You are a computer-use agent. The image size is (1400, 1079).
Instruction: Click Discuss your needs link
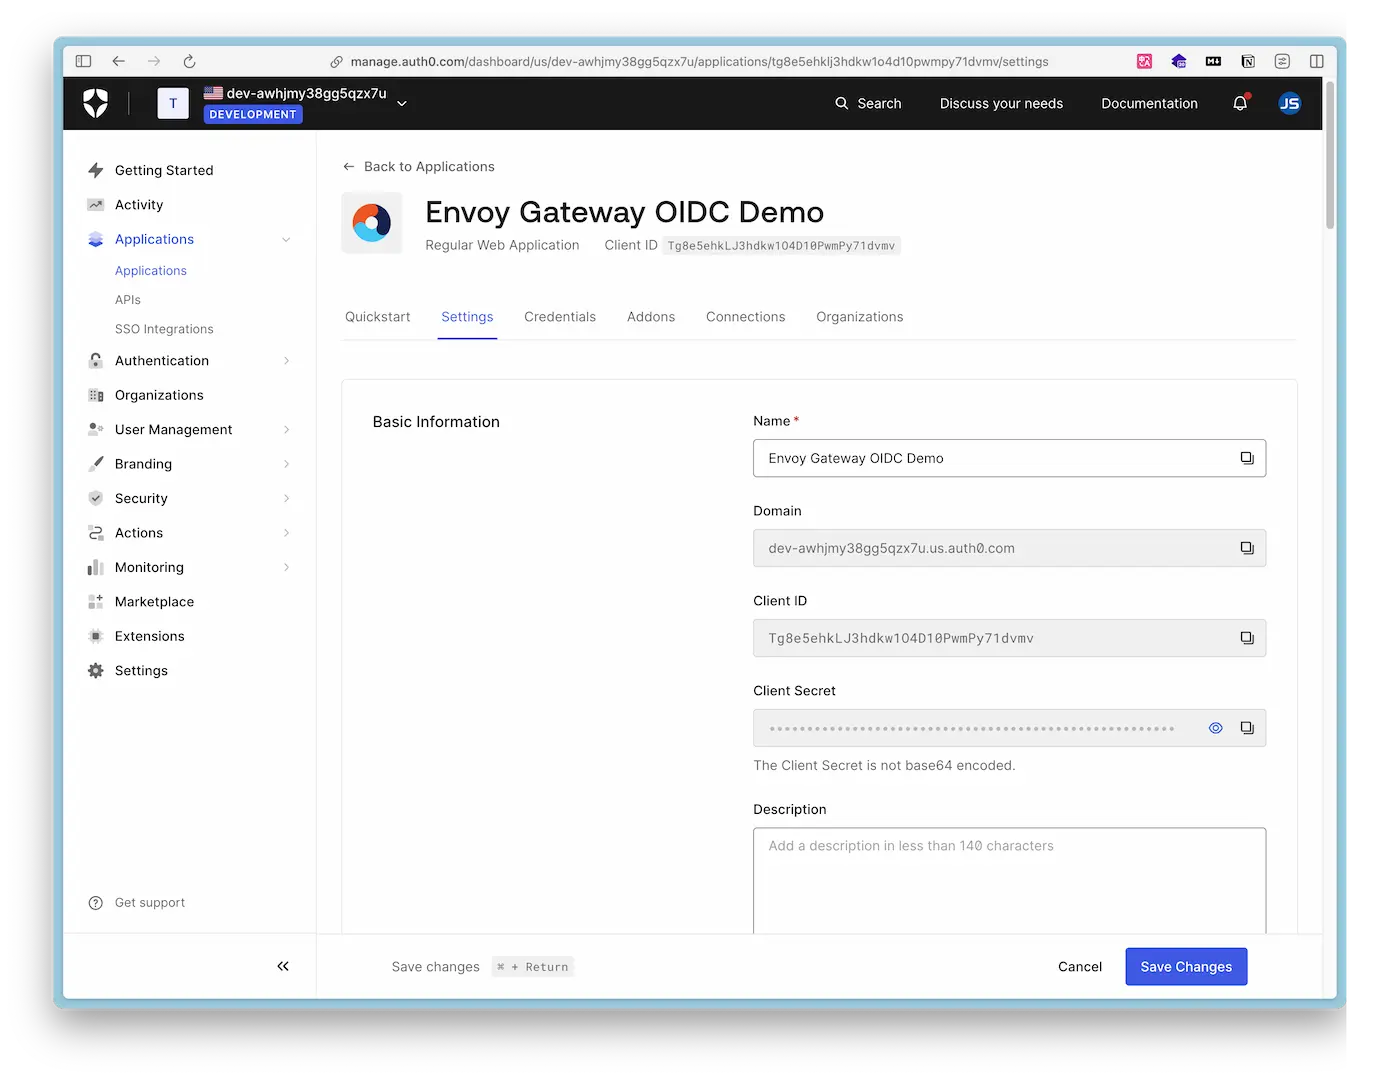pos(1001,104)
